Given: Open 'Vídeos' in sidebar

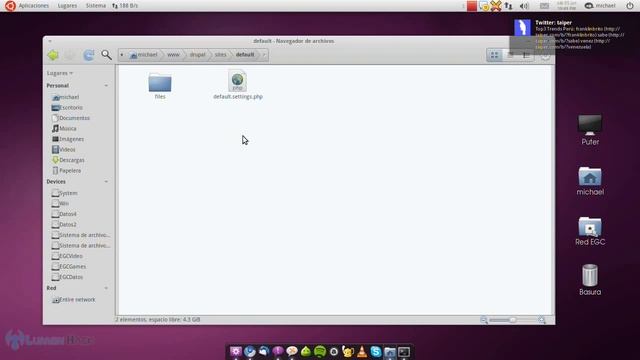Looking at the screenshot, I should (x=64, y=150).
